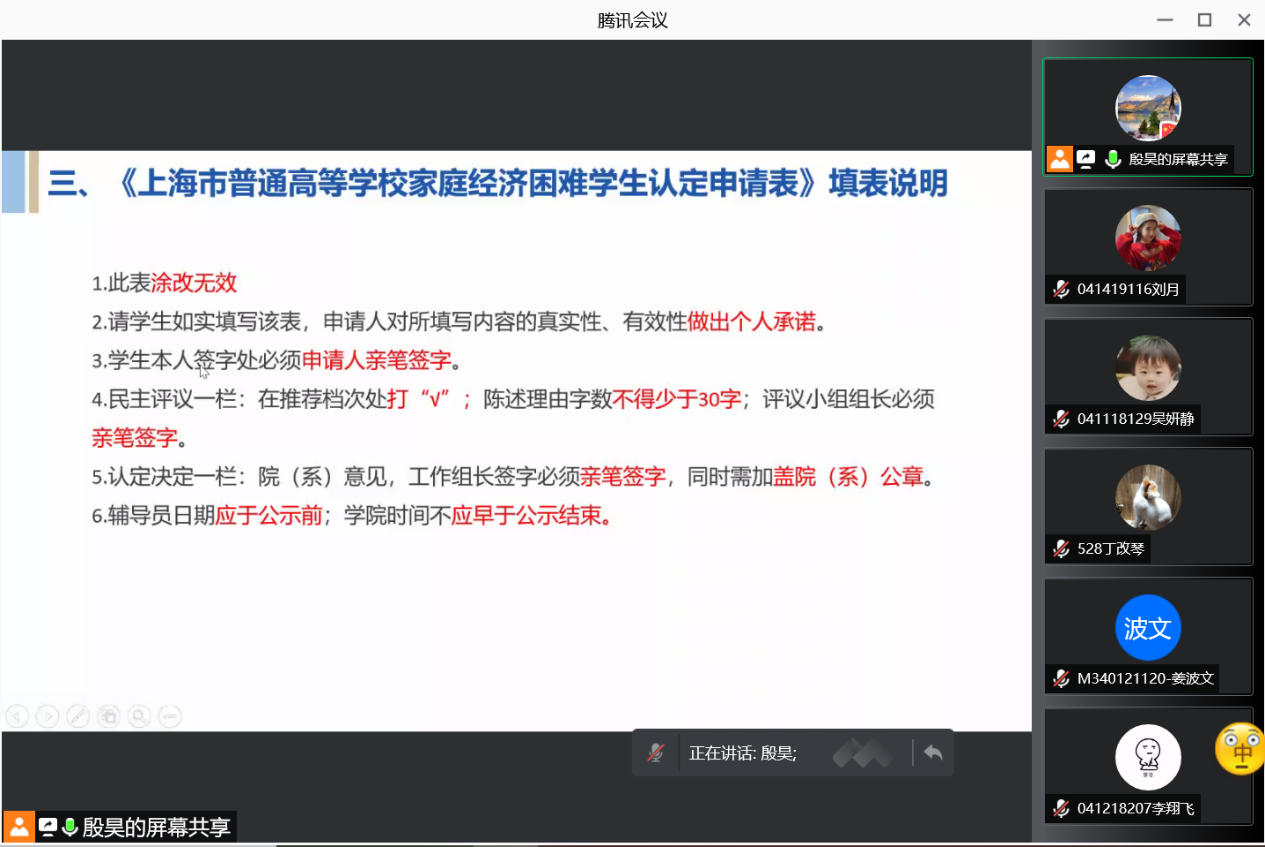
Task: Click the reply arrow in speaking bar
Action: click(933, 753)
